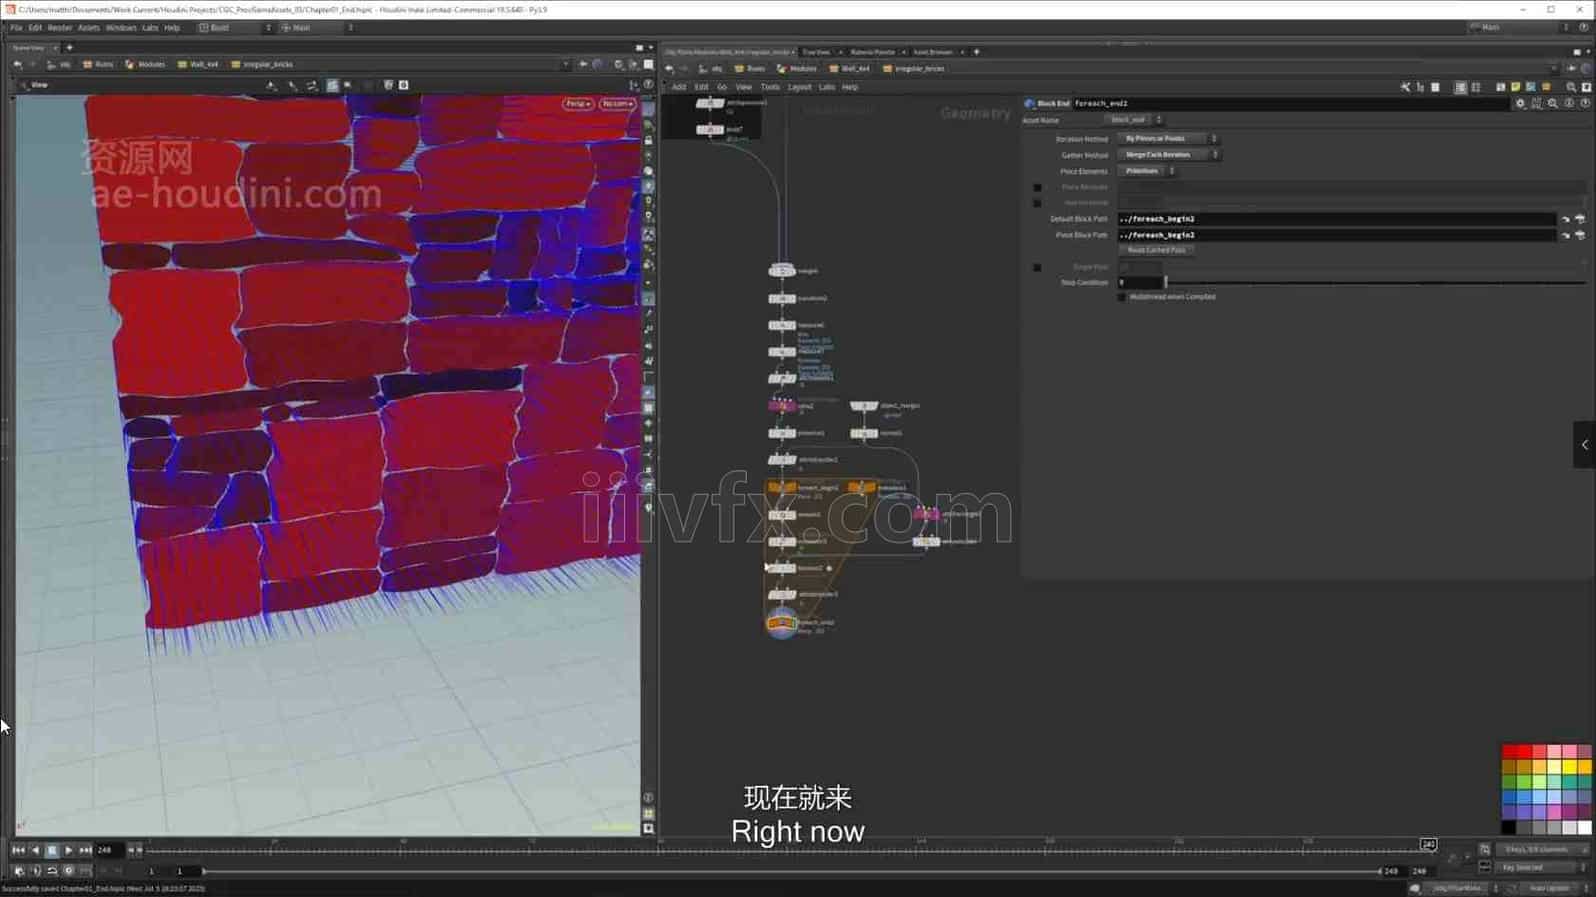This screenshot has height=897, width=1596.
Task: Find node with network search icon
Action: click(x=1571, y=87)
